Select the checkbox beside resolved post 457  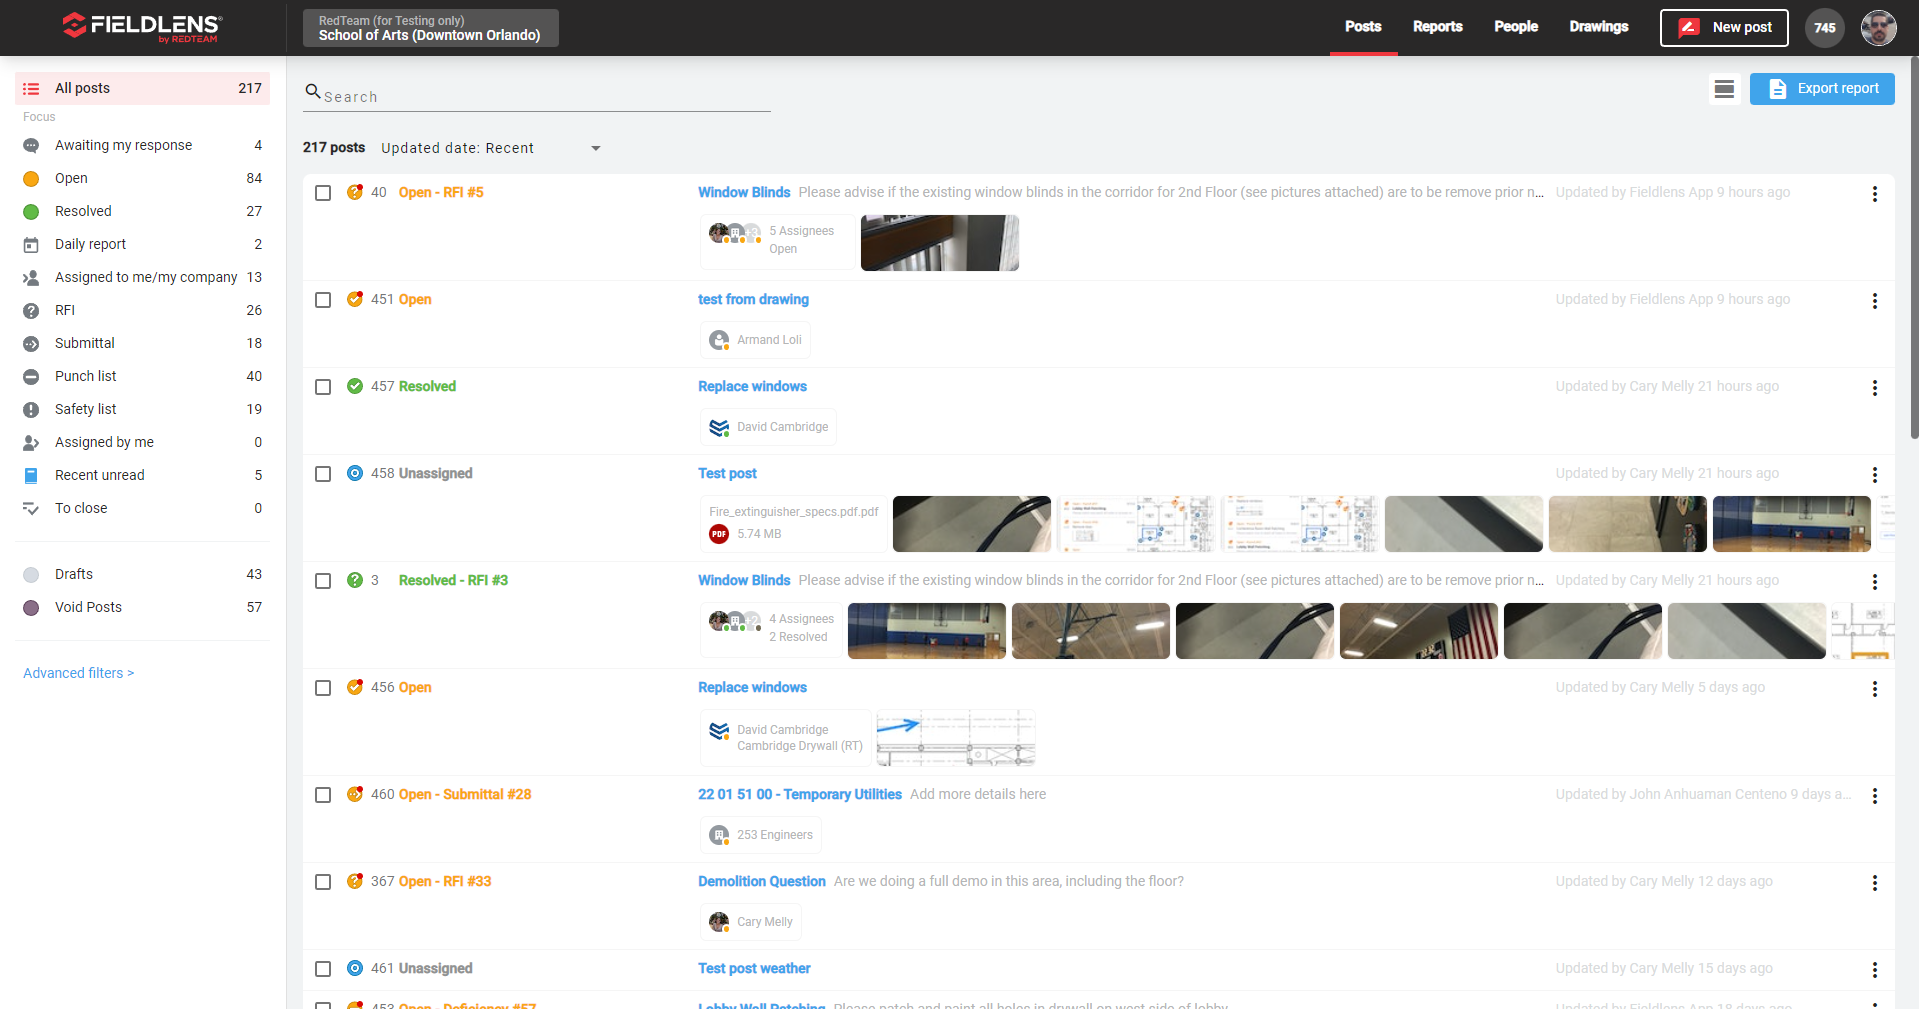pos(323,387)
